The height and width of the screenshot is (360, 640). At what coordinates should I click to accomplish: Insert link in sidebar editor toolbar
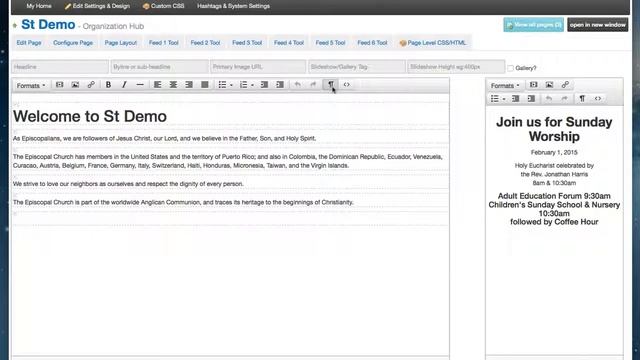(x=565, y=85)
